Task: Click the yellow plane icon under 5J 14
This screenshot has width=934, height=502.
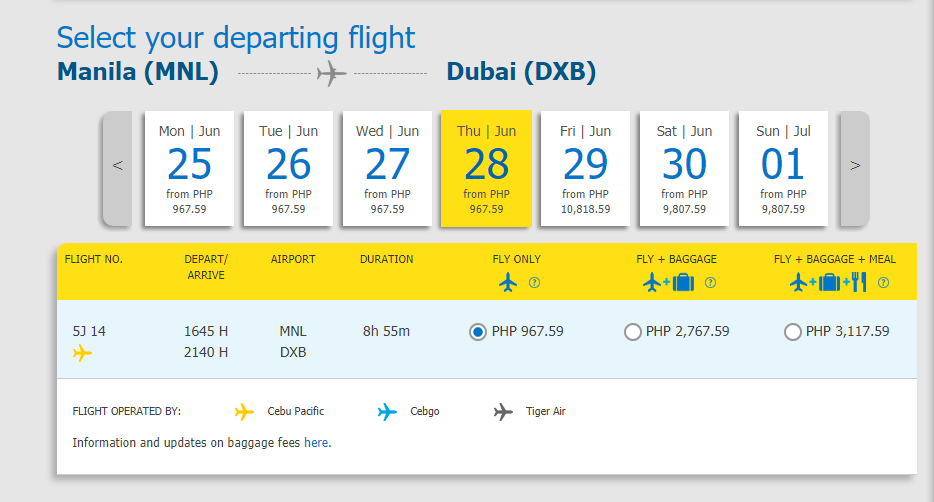Action: pyautogui.click(x=82, y=353)
